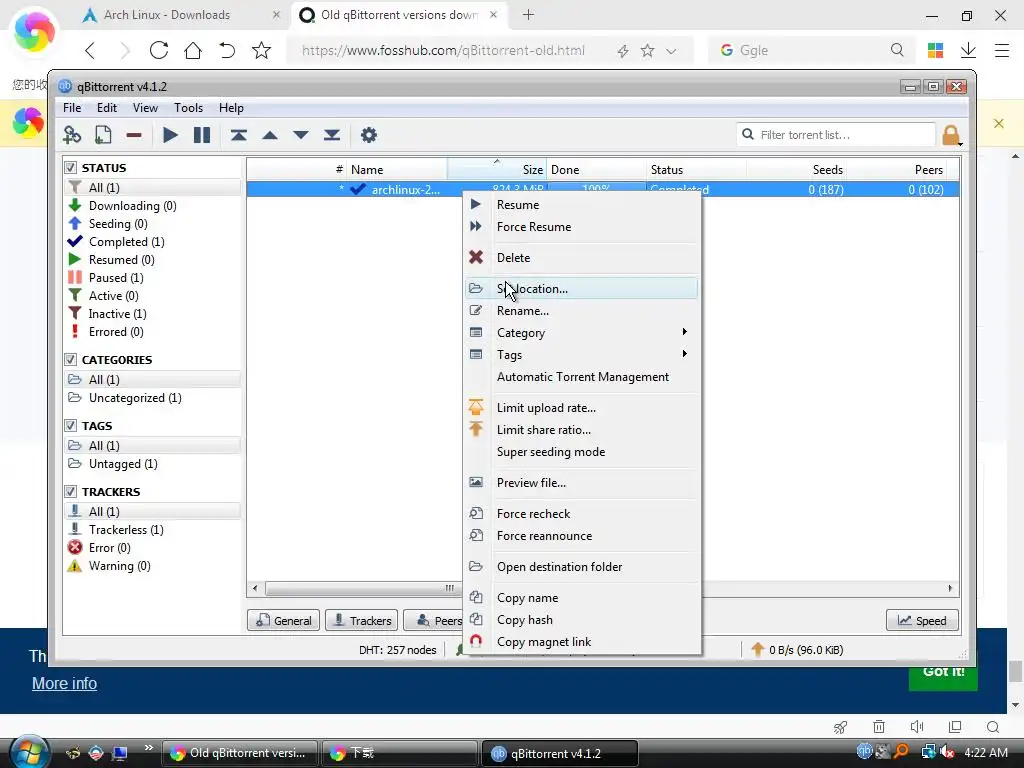Image resolution: width=1024 pixels, height=768 pixels.
Task: Click the Add torrent link toolbar icon
Action: [72, 135]
